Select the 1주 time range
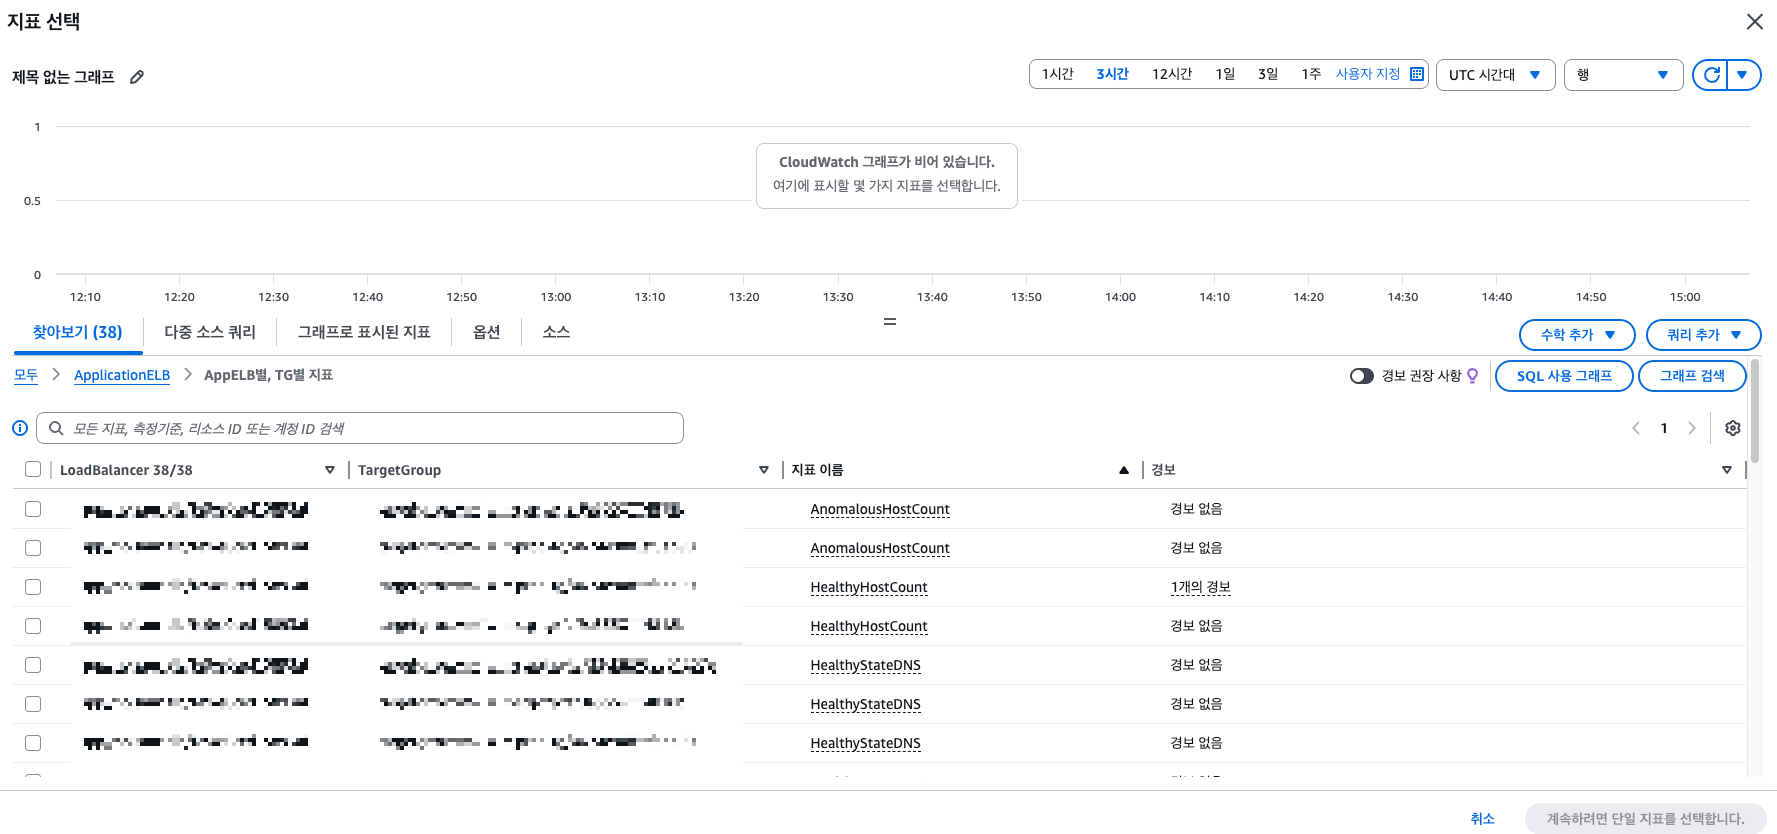Screen dimensions: 1777x834 coord(1311,74)
